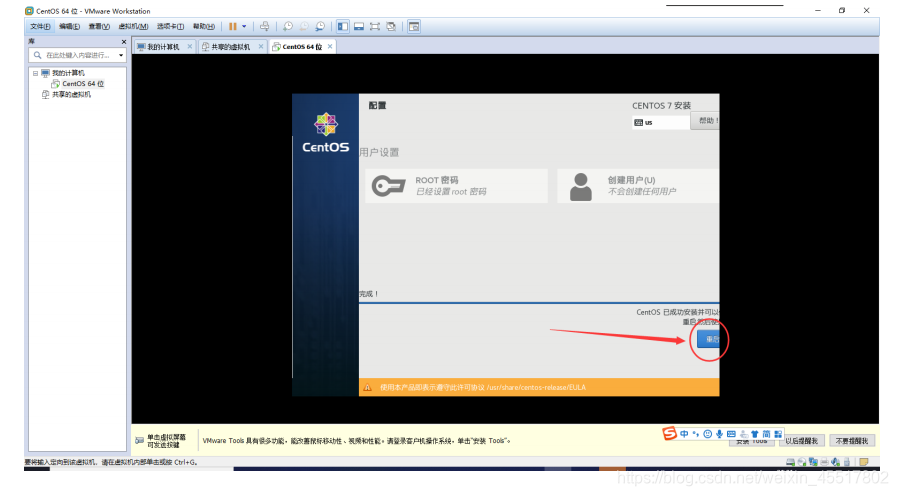Toggle the thumbnail bar view icon
Viewport: 898px width, 496px height.
(x=359, y=26)
